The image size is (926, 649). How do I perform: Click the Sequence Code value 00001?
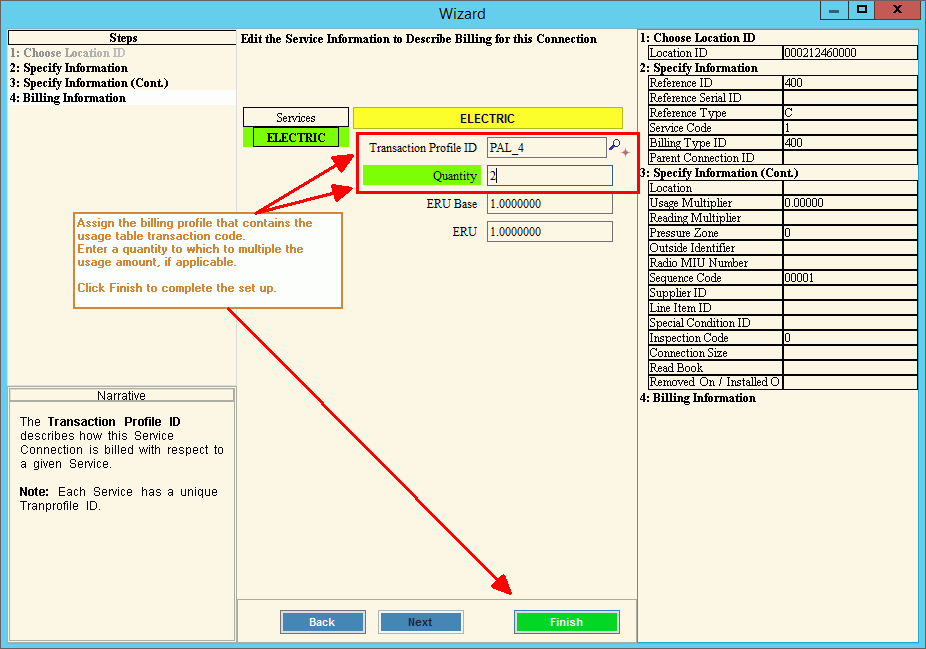pos(849,278)
